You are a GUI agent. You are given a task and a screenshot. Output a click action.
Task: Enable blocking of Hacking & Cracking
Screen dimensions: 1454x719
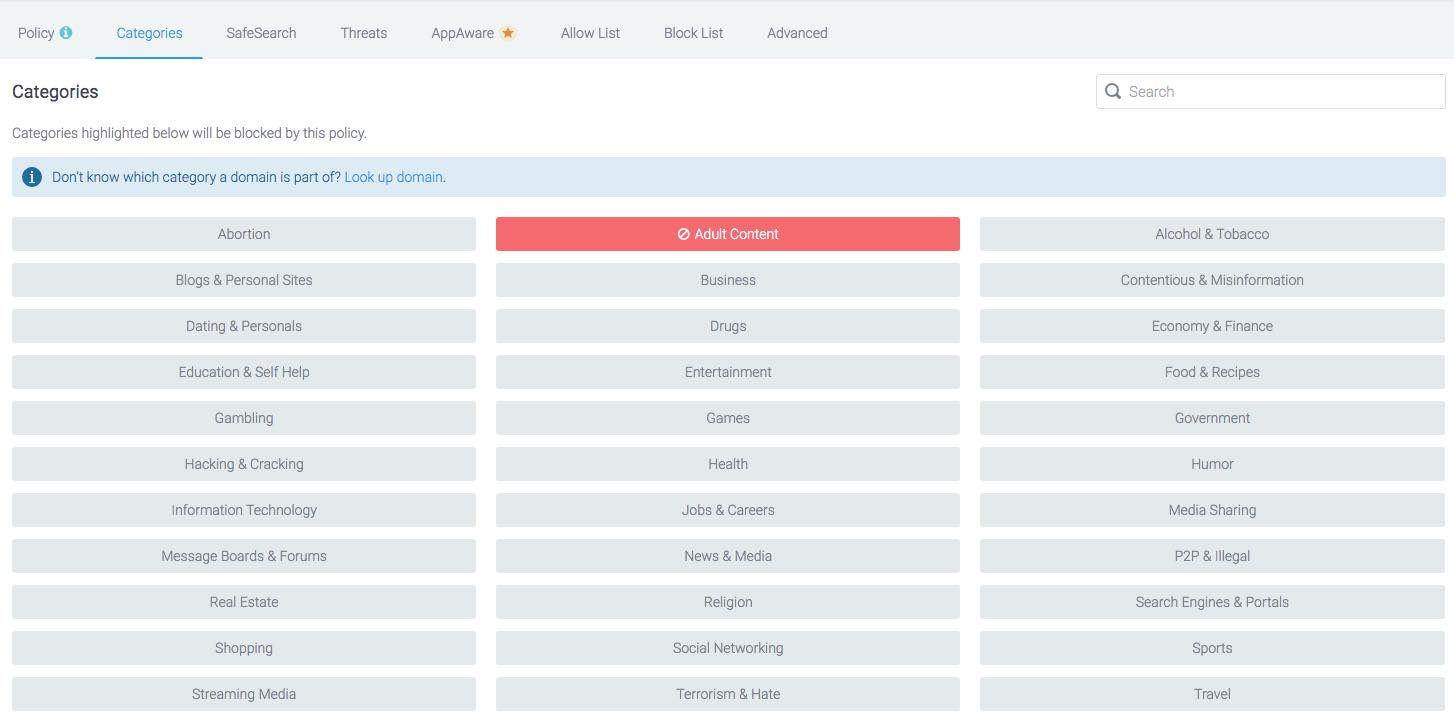coord(243,464)
